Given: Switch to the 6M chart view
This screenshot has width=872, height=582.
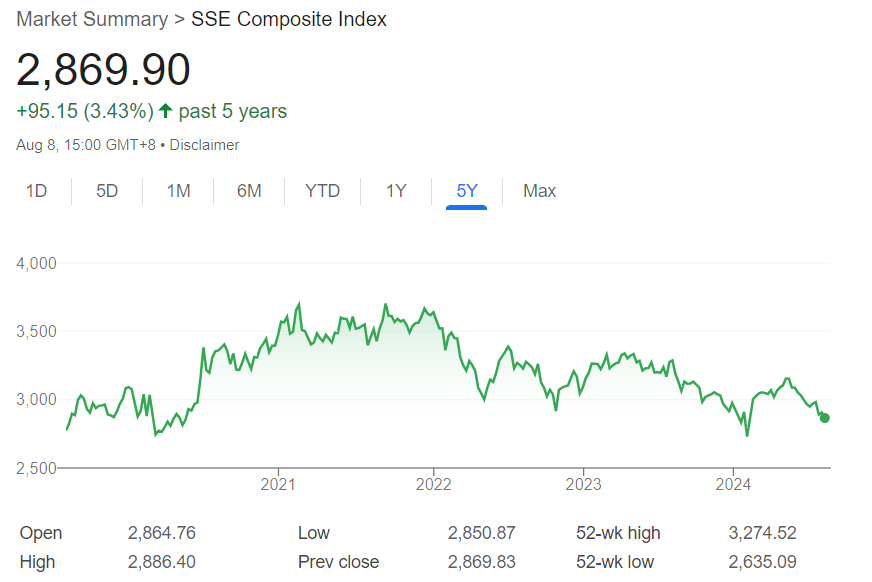Looking at the screenshot, I should [250, 191].
